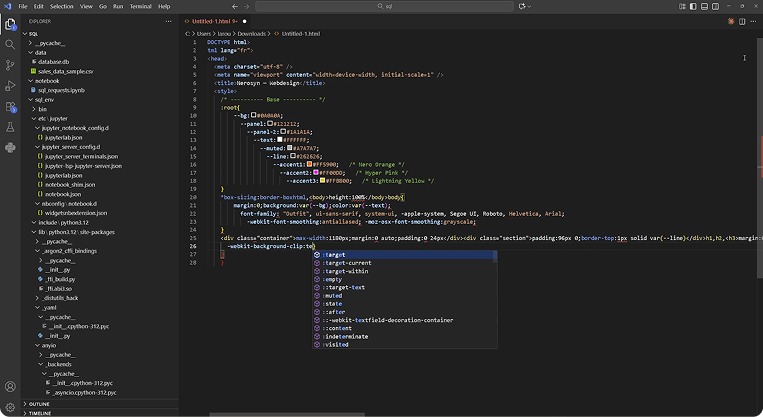Open the Run menu
This screenshot has width=763, height=417.
click(x=118, y=6)
